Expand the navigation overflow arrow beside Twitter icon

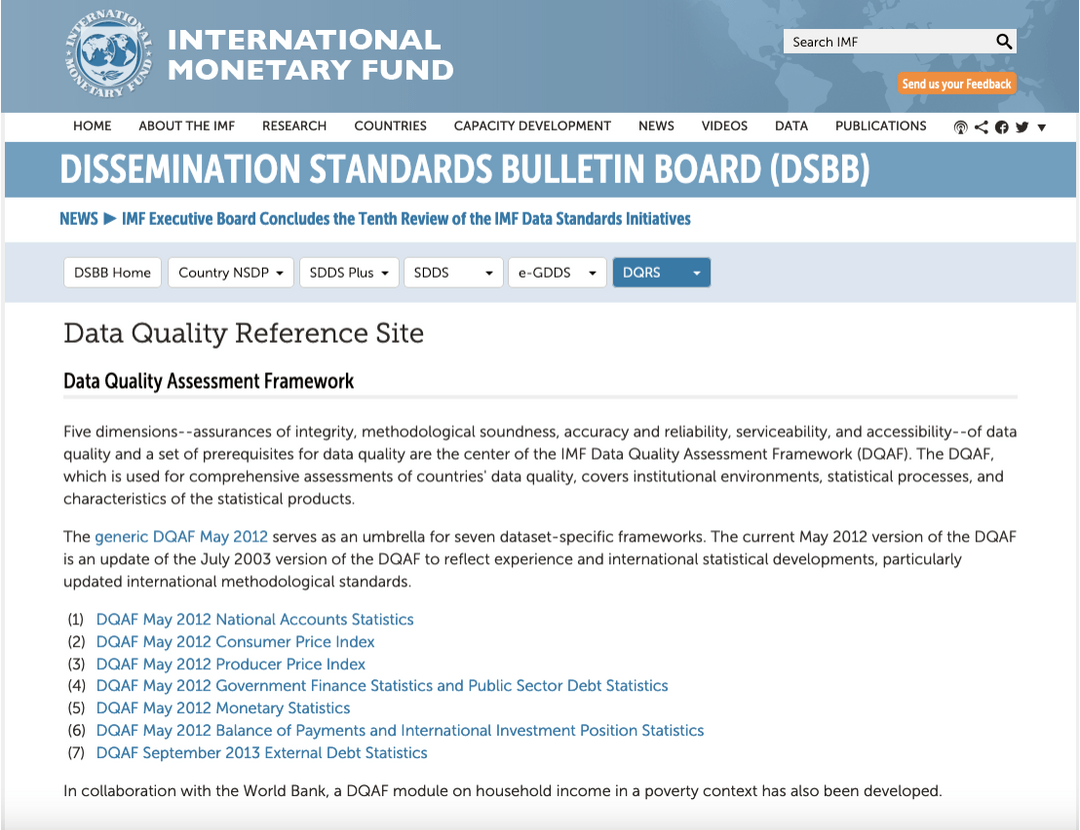pyautogui.click(x=1041, y=127)
